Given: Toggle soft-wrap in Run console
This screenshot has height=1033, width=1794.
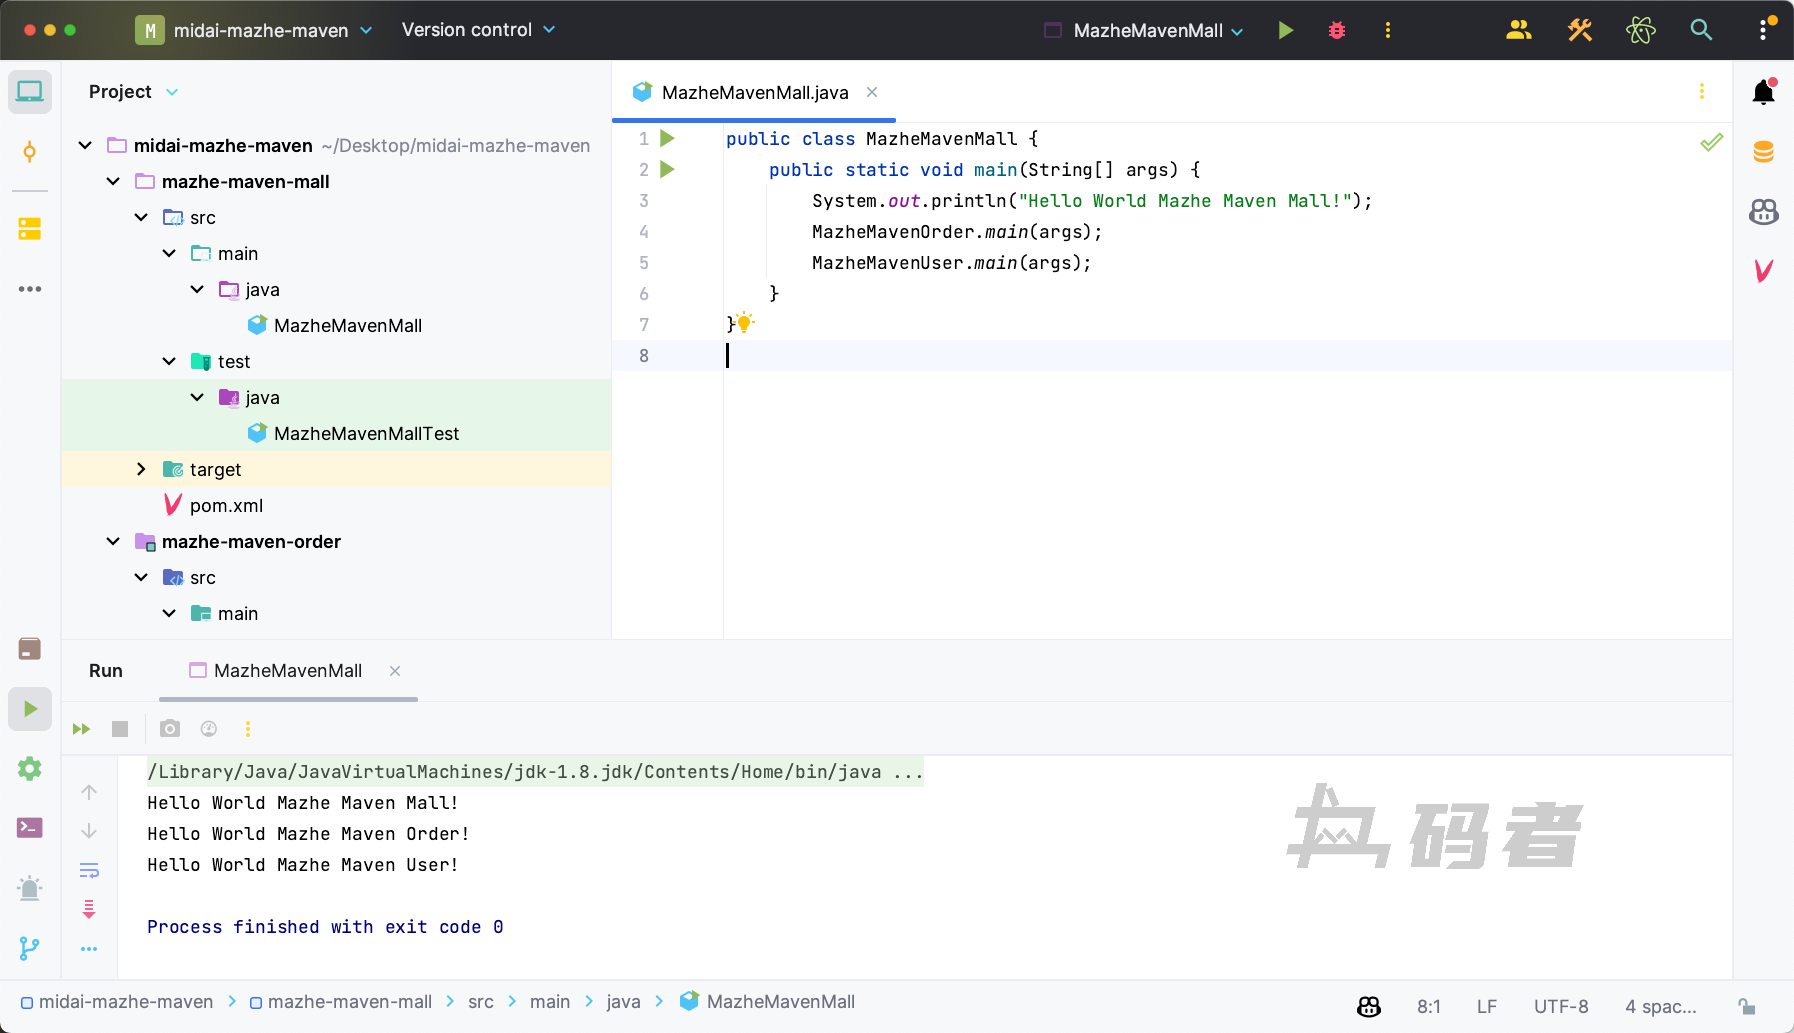Looking at the screenshot, I should [x=89, y=870].
